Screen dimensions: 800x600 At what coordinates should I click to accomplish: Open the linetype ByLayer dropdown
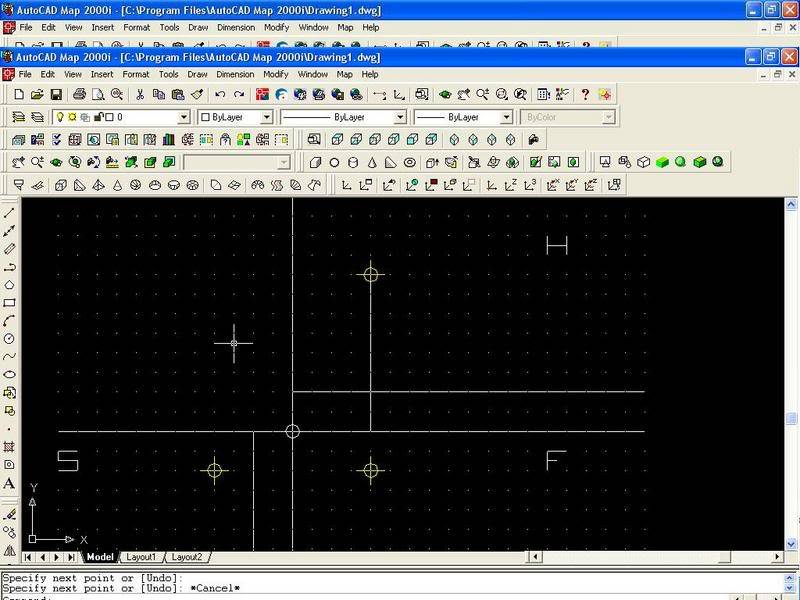pyautogui.click(x=400, y=117)
